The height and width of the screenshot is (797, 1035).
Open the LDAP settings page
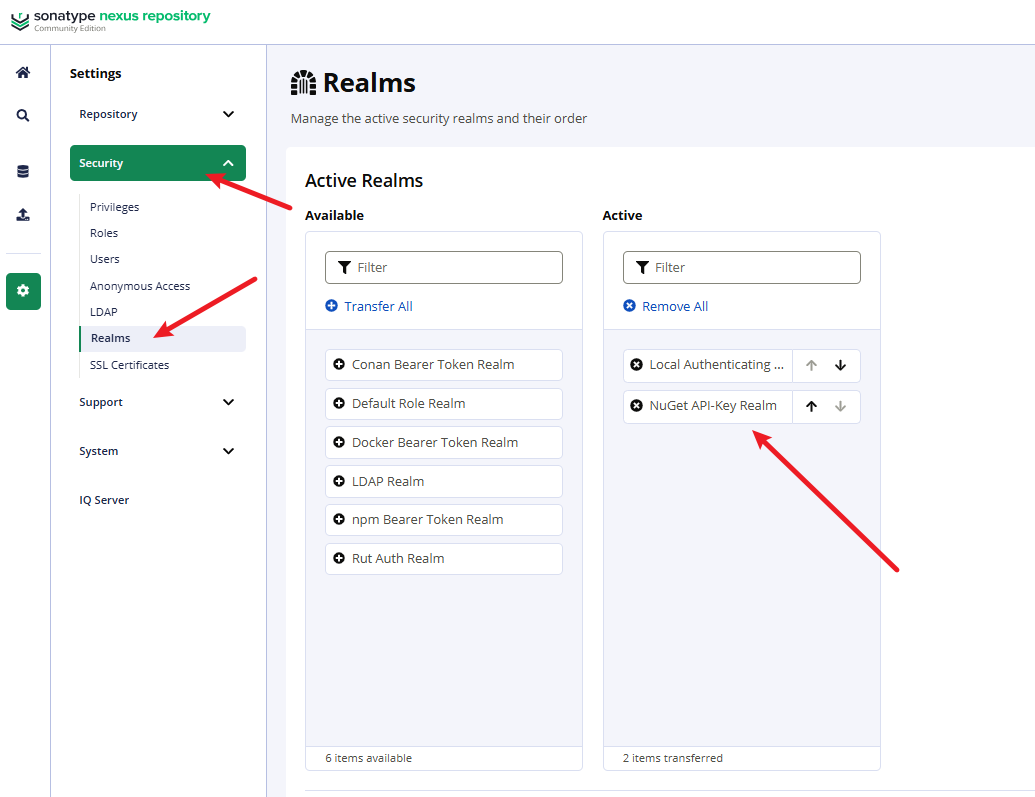click(104, 312)
